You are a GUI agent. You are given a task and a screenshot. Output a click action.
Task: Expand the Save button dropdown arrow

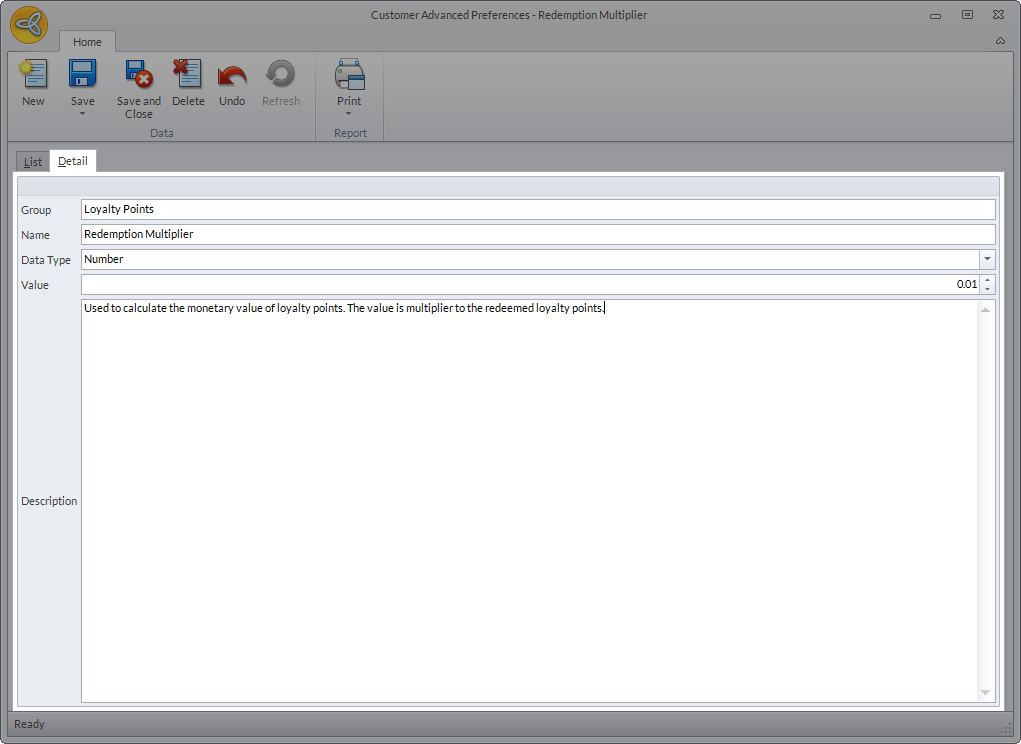(82, 113)
